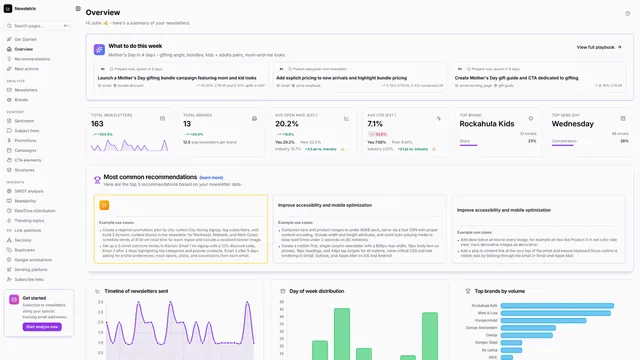Image resolution: width=640 pixels, height=360 pixels.
Task: Click the SWOT analysis sidebar icon
Action: (9, 191)
